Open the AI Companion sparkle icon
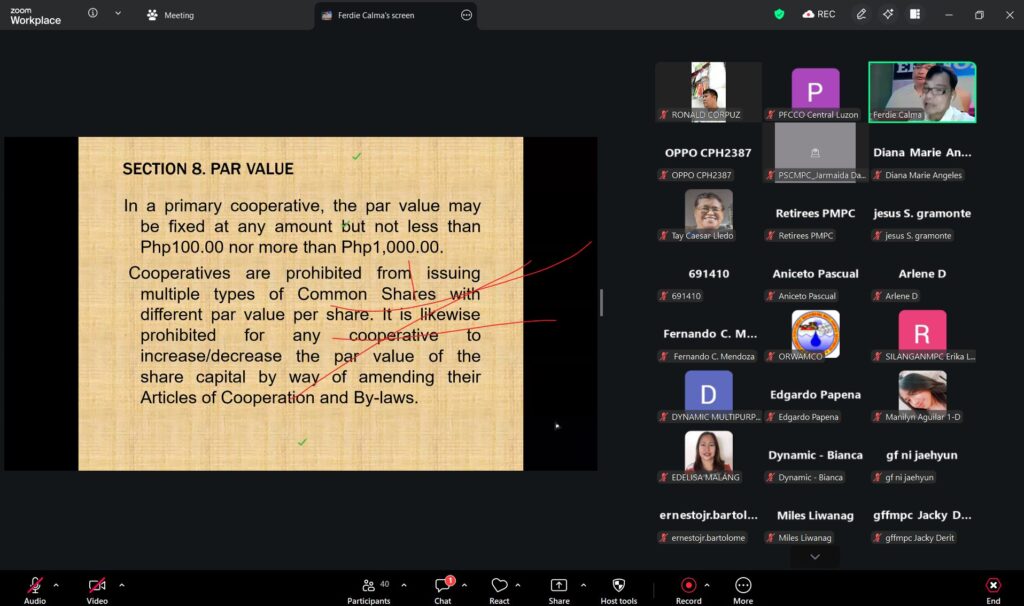 point(888,14)
